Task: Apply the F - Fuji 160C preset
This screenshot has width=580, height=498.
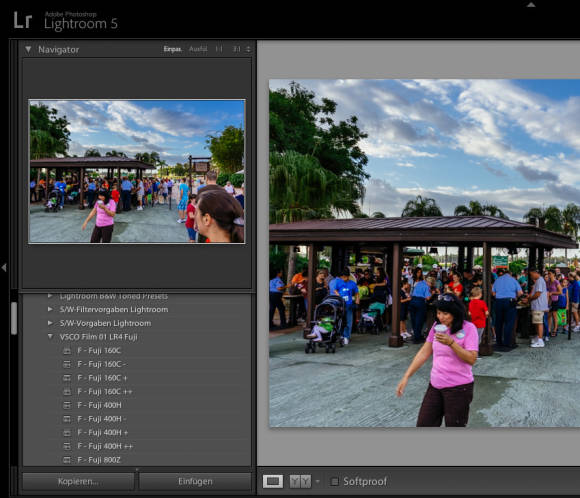Action: tap(99, 351)
